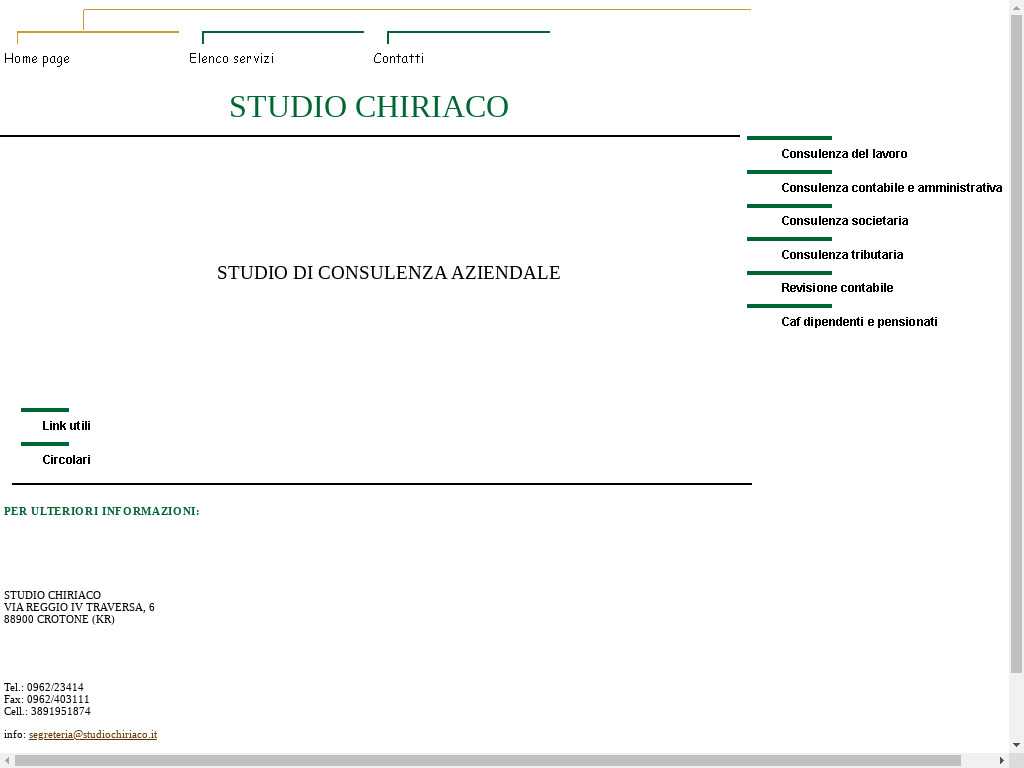Click the segreteria@studiochiriaco.it email link
The width and height of the screenshot is (1024, 768).
click(x=93, y=735)
